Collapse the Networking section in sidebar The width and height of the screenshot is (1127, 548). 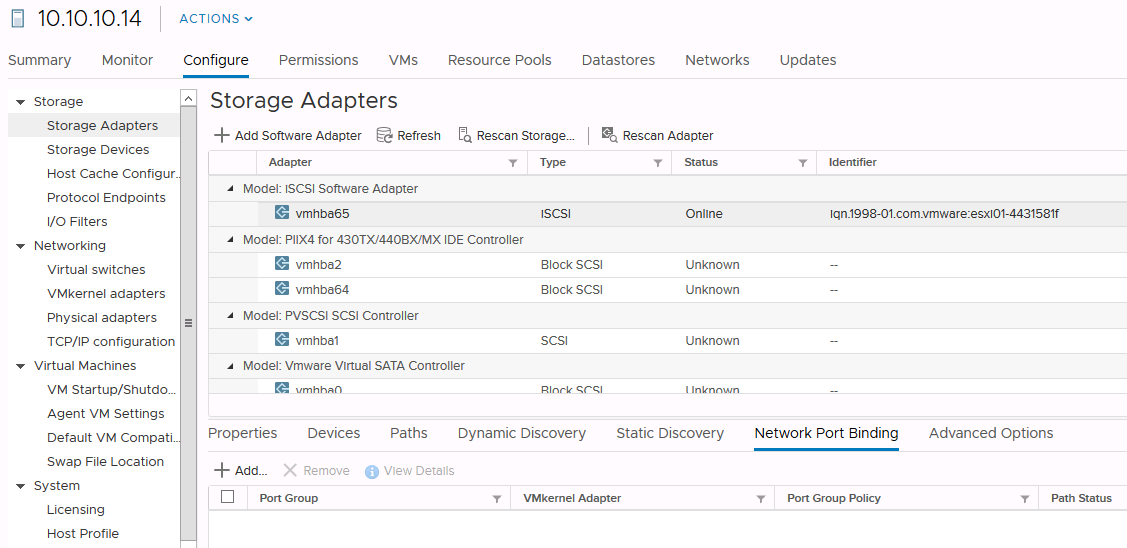pos(20,246)
